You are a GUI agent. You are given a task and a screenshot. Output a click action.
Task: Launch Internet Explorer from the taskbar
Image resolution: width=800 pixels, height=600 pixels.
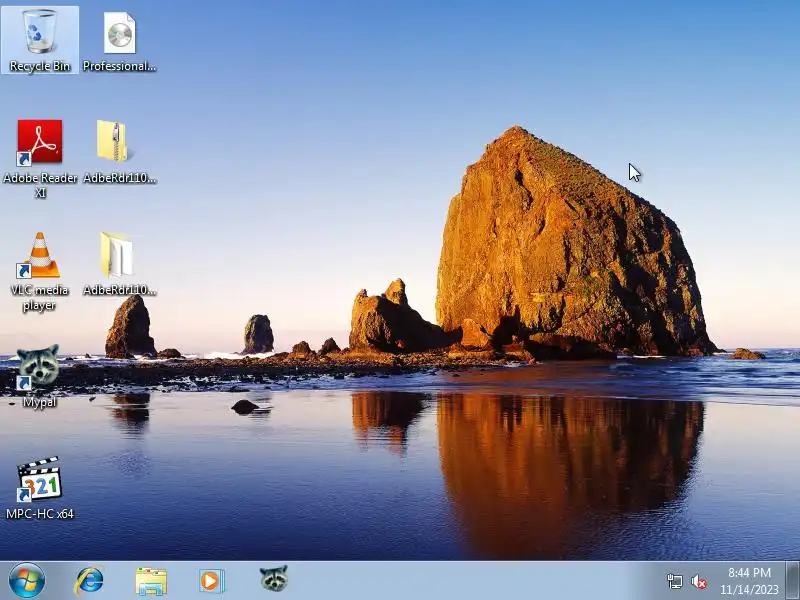click(90, 581)
